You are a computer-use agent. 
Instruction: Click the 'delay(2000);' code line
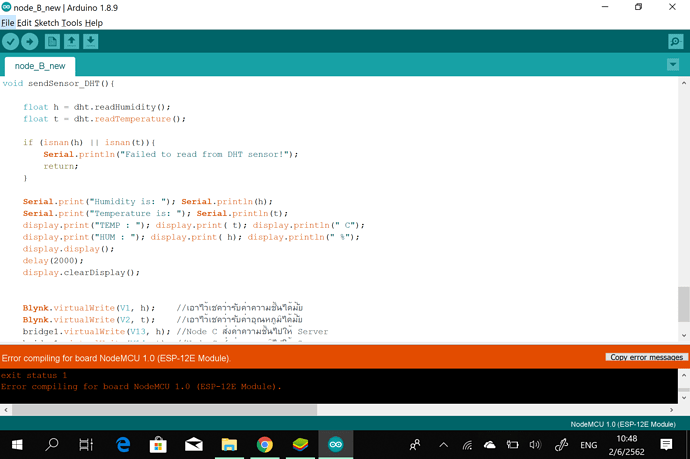53,261
